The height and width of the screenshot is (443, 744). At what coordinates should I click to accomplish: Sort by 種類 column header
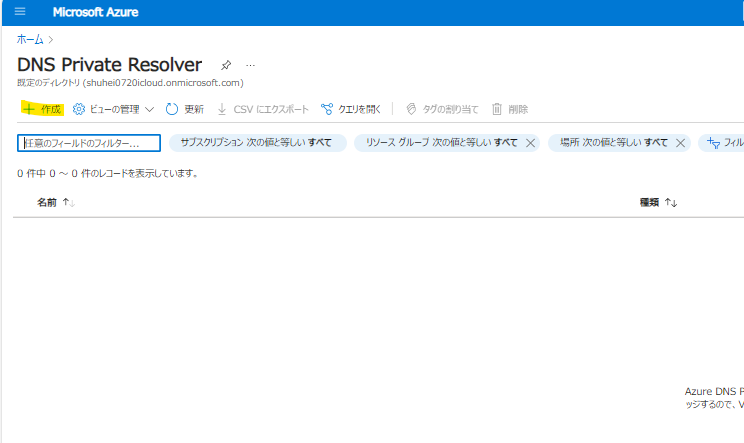(x=658, y=203)
